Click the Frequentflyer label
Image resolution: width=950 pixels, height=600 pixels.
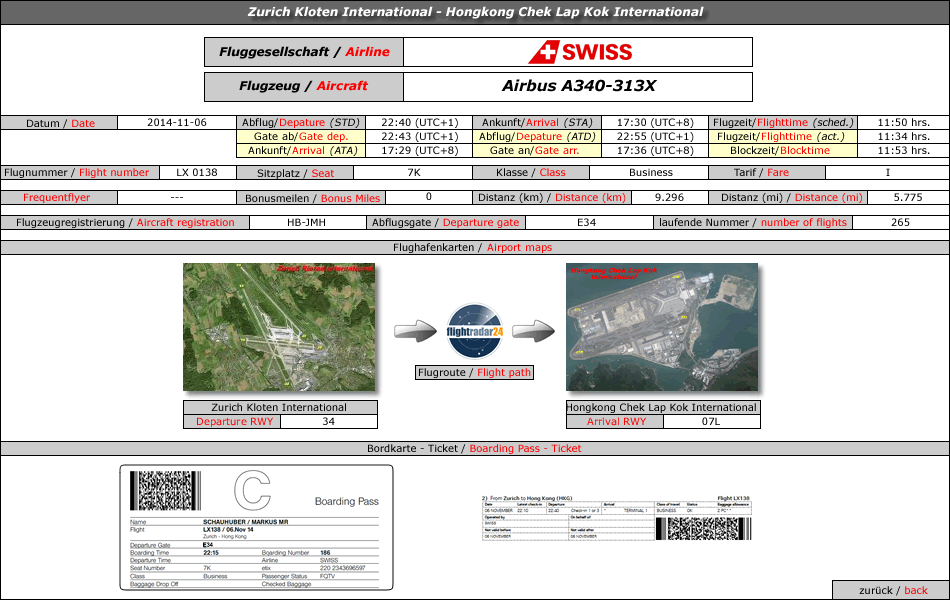pos(57,198)
